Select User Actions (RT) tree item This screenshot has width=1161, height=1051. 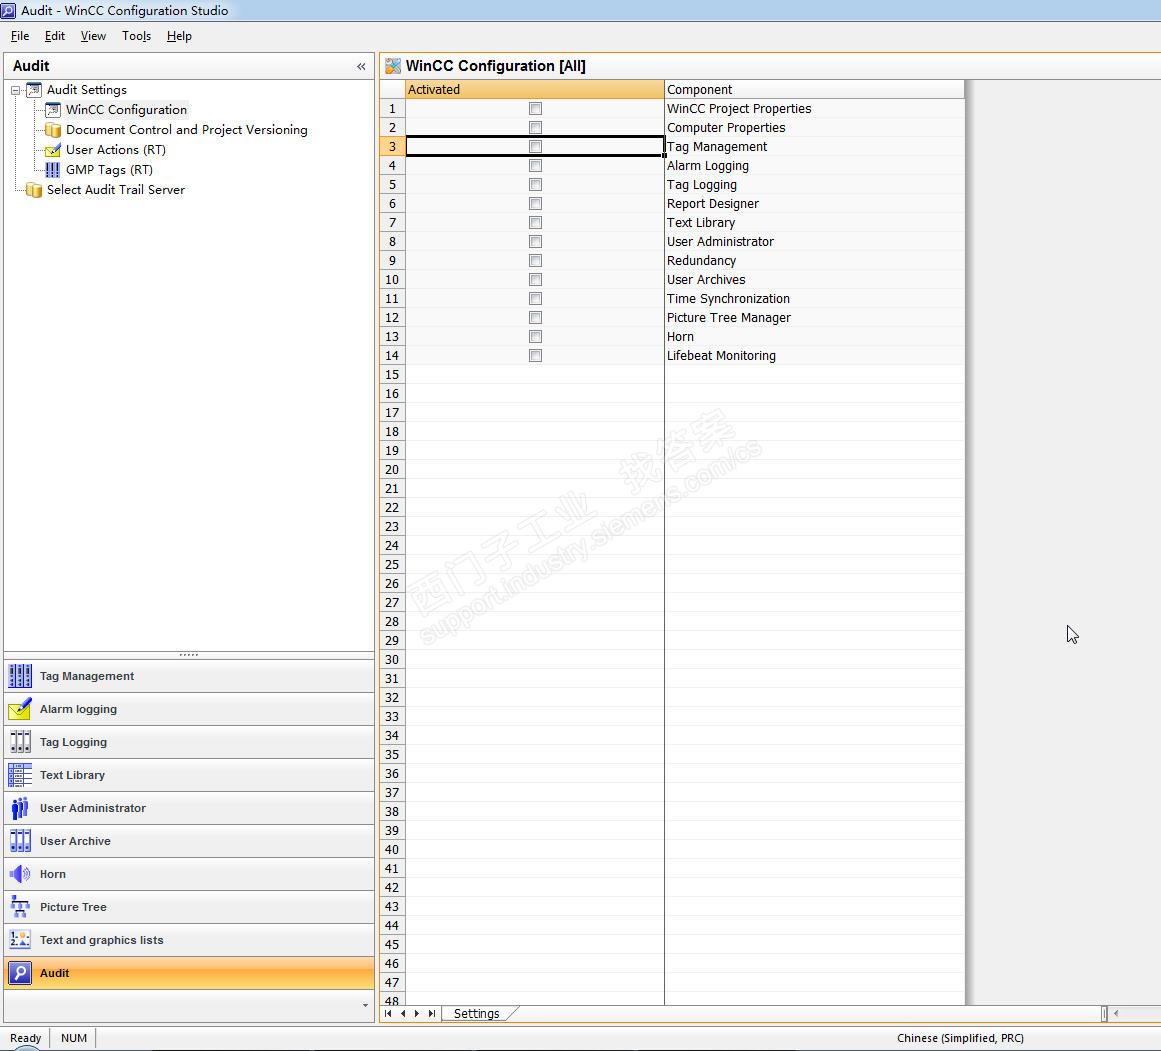116,150
